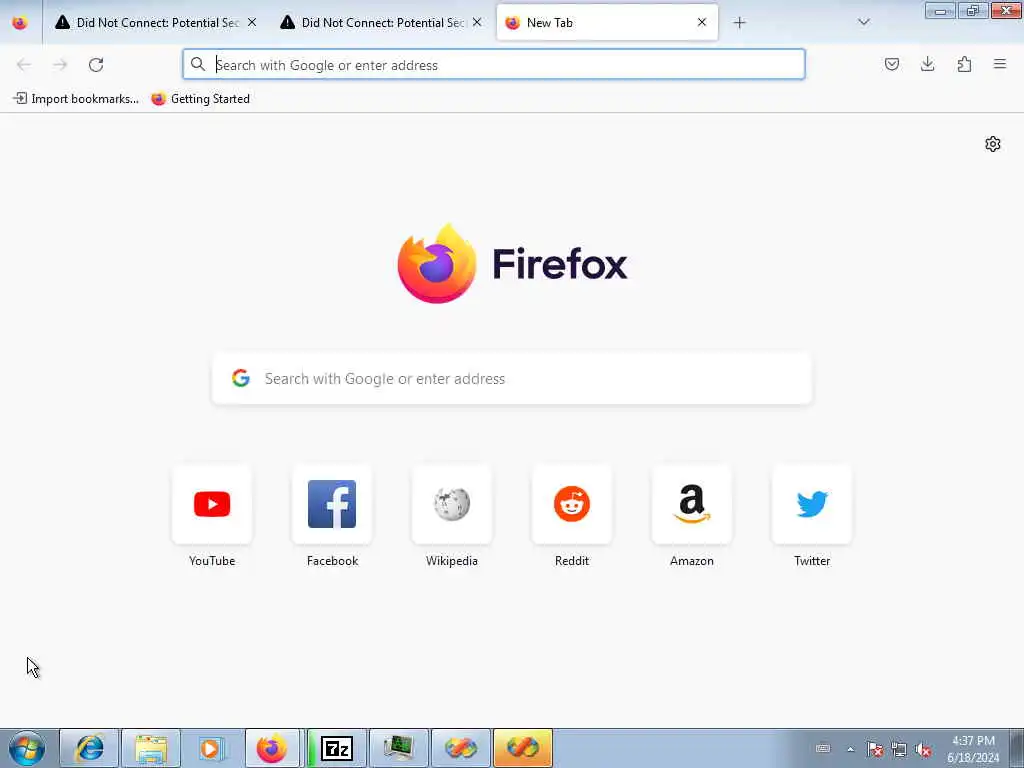Click the Google G icon in search box
This screenshot has height=768, width=1024.
pyautogui.click(x=241, y=378)
